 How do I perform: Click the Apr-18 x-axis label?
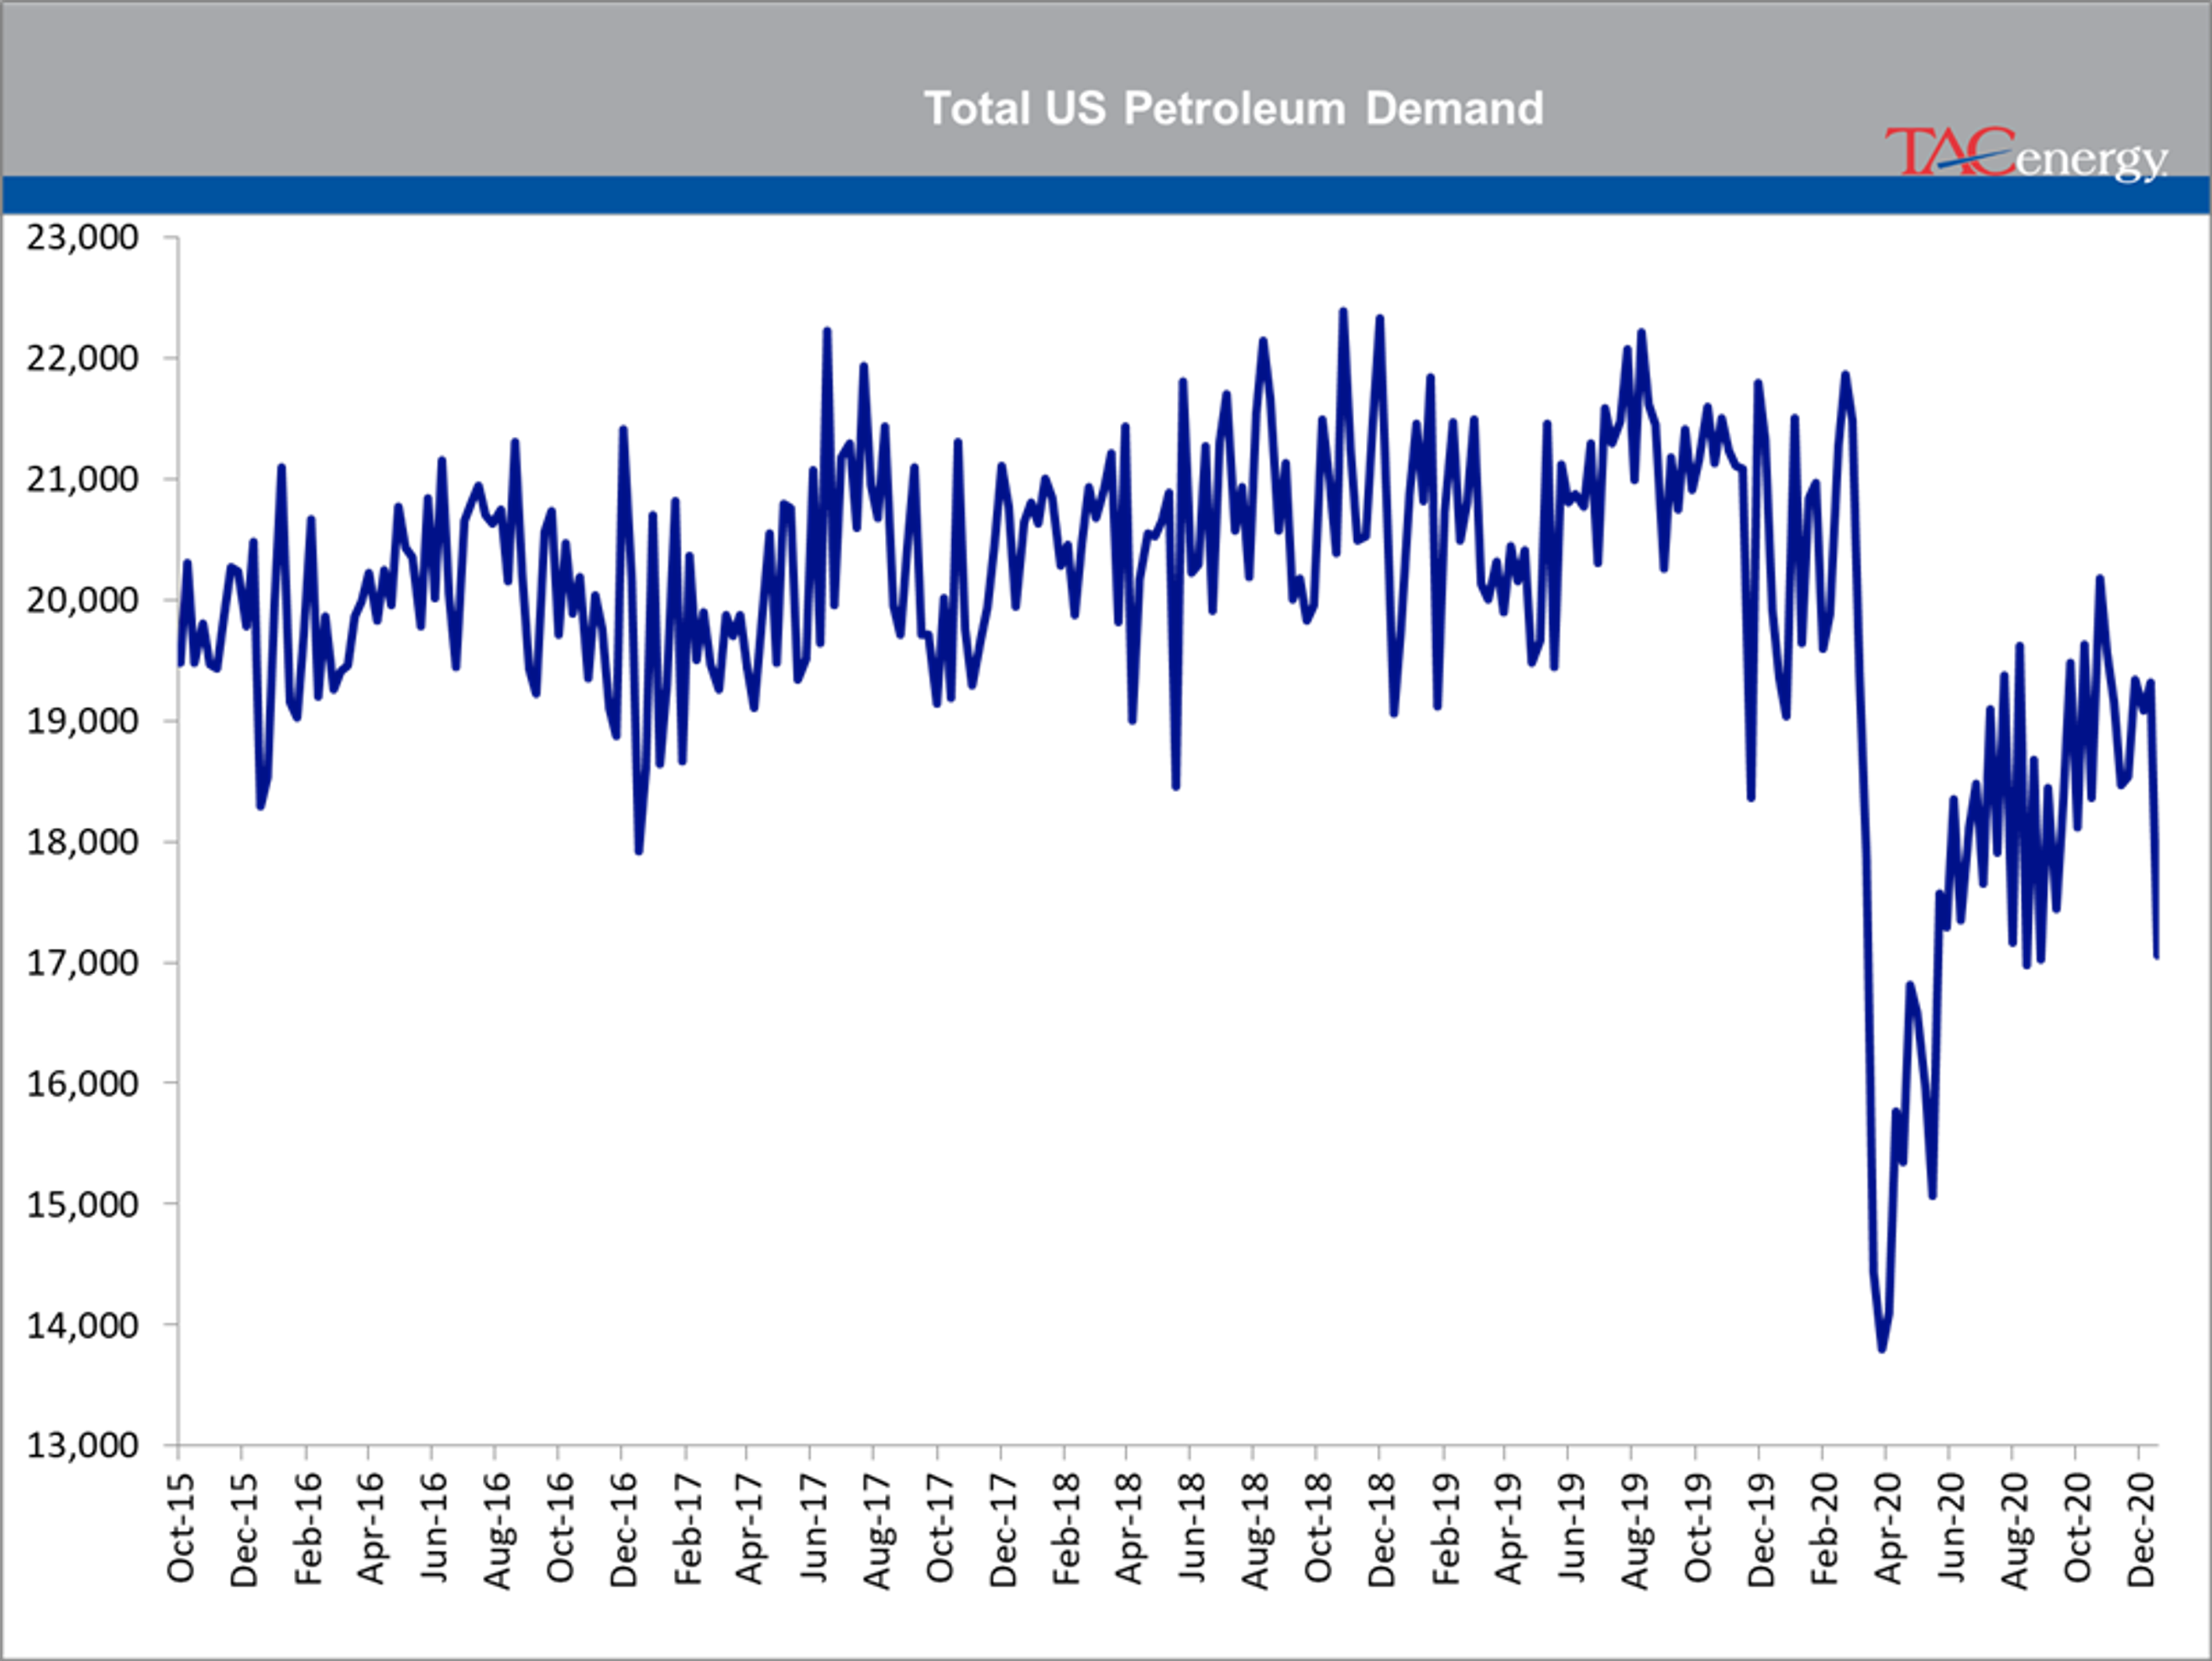[x=1128, y=1528]
